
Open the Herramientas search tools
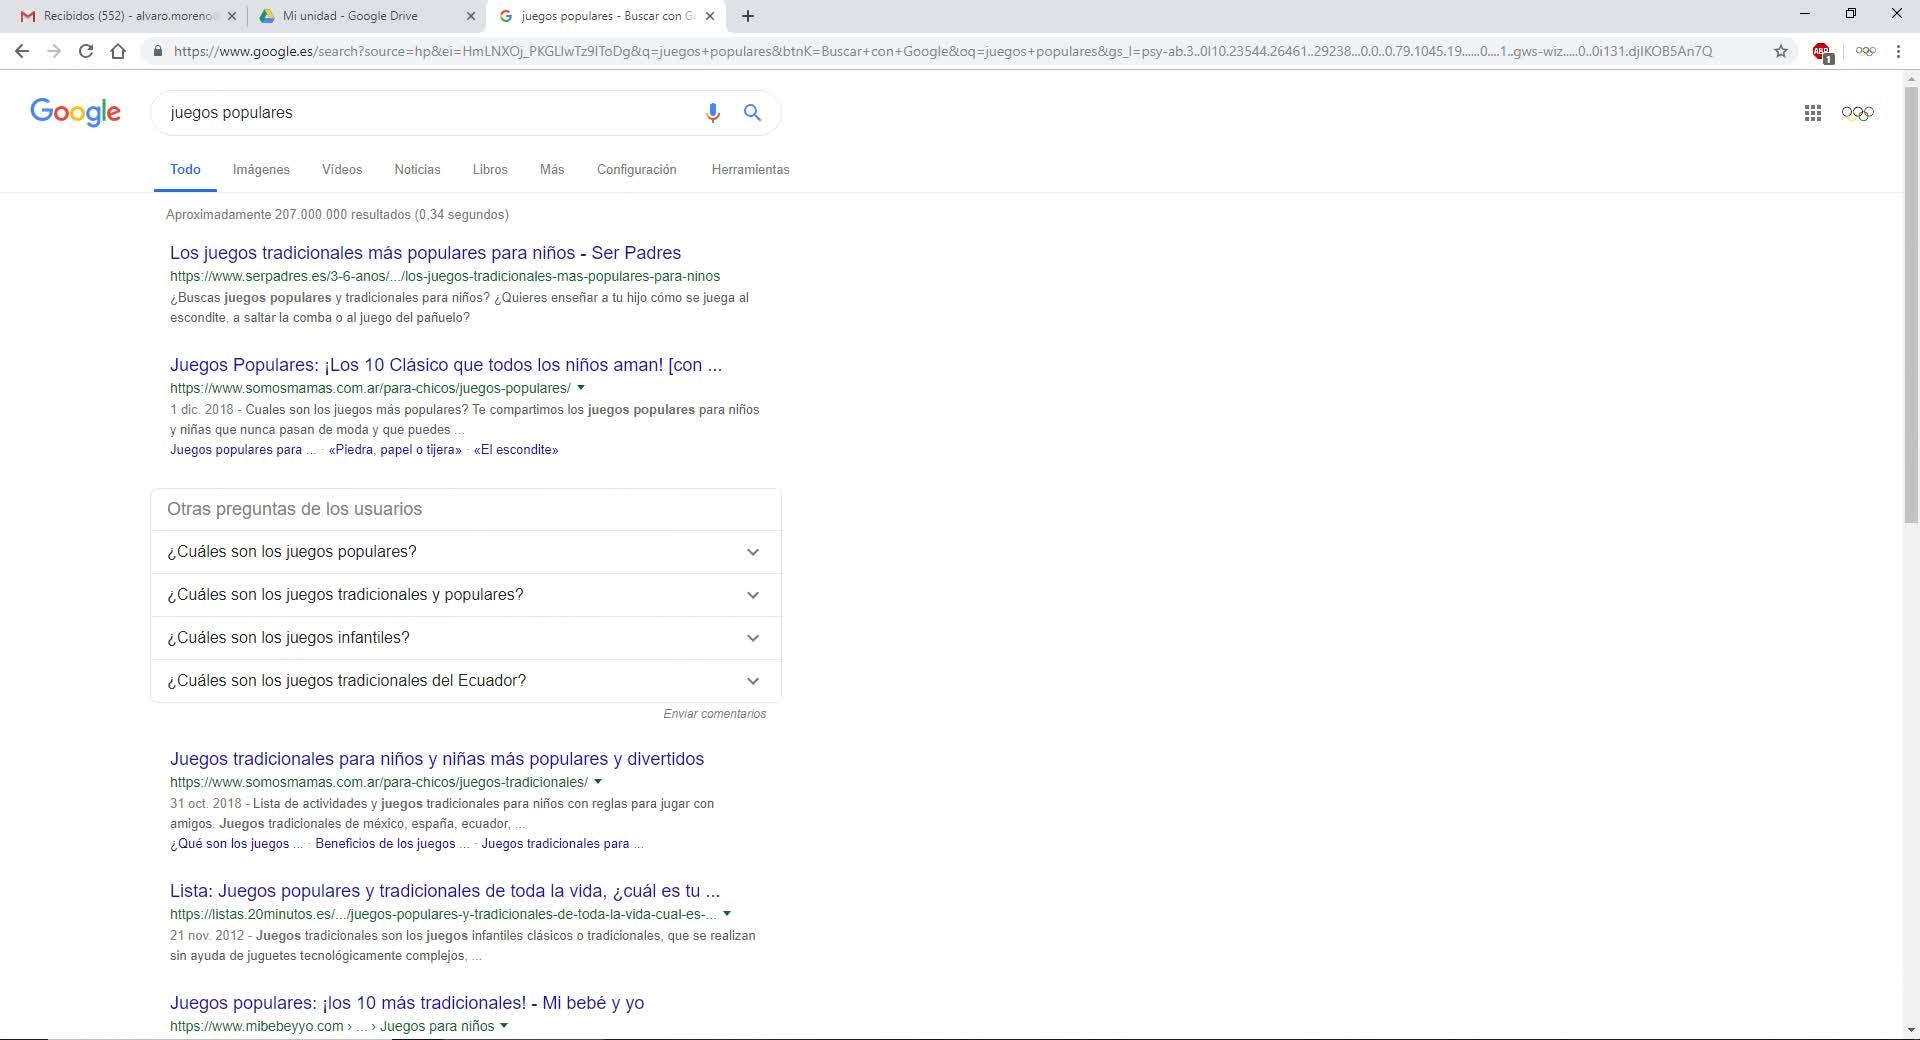(751, 170)
